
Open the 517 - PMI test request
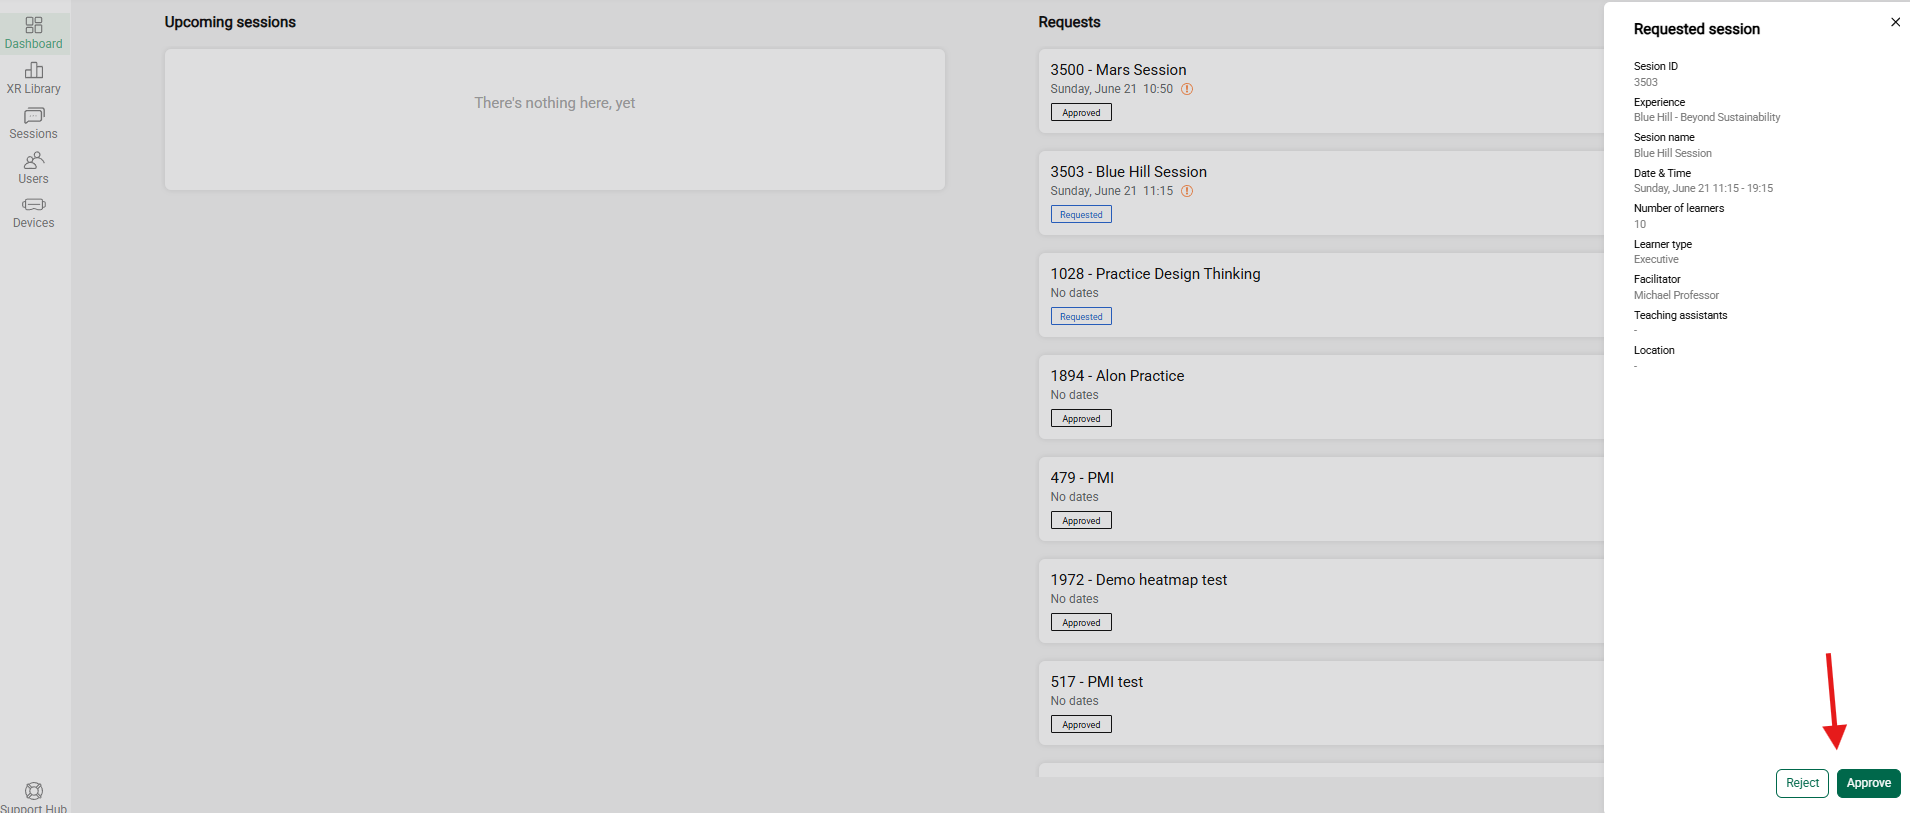click(1320, 703)
